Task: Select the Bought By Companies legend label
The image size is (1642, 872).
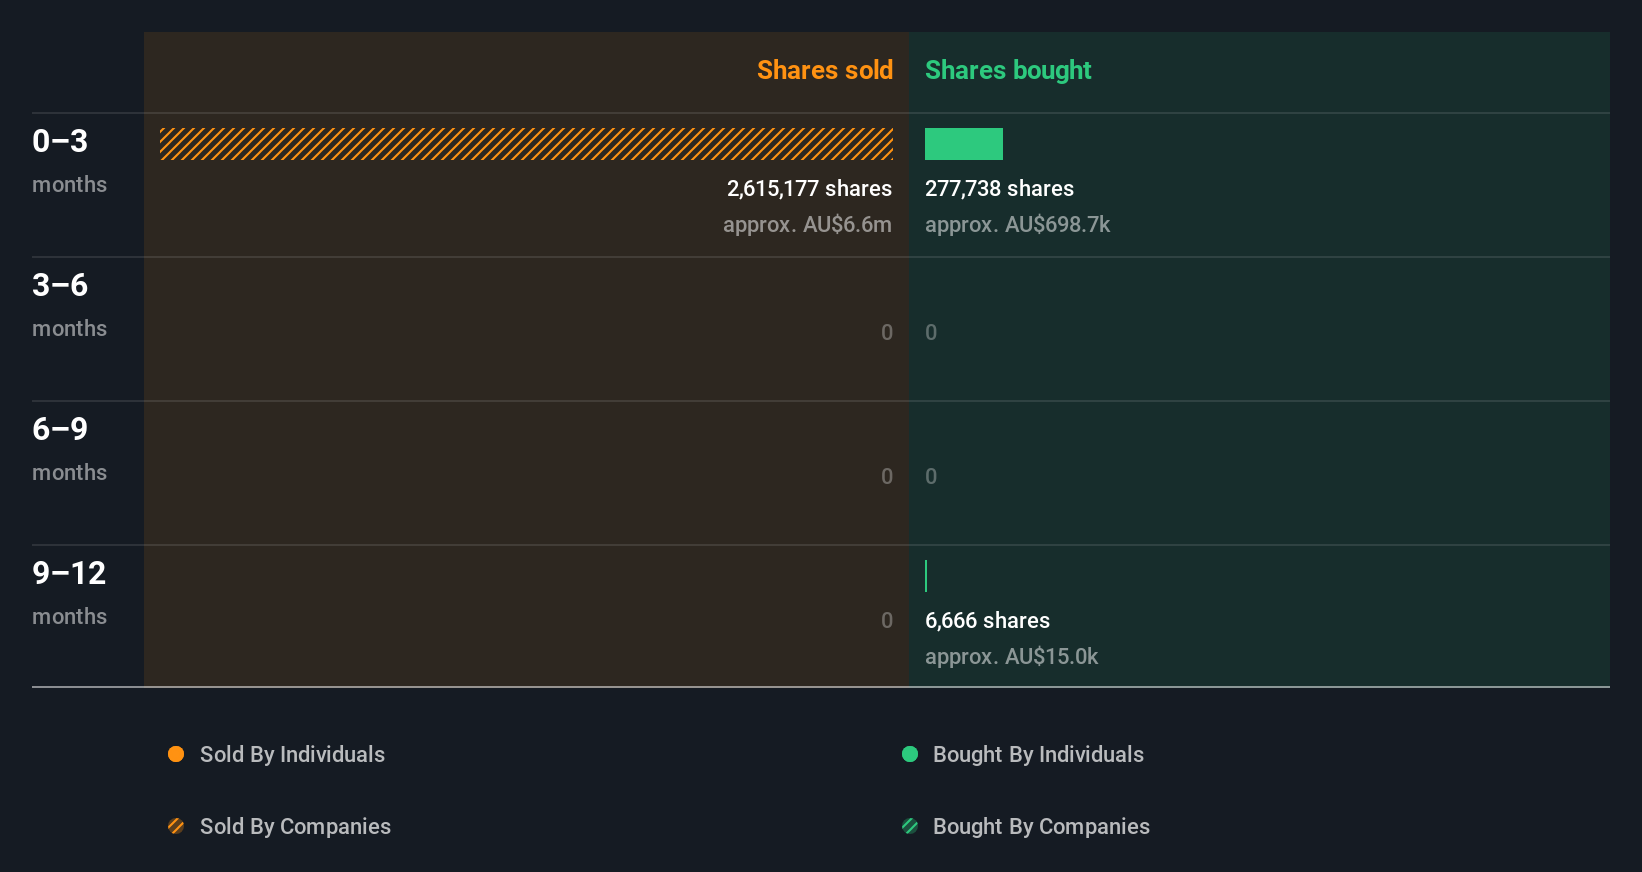Action: (1041, 827)
